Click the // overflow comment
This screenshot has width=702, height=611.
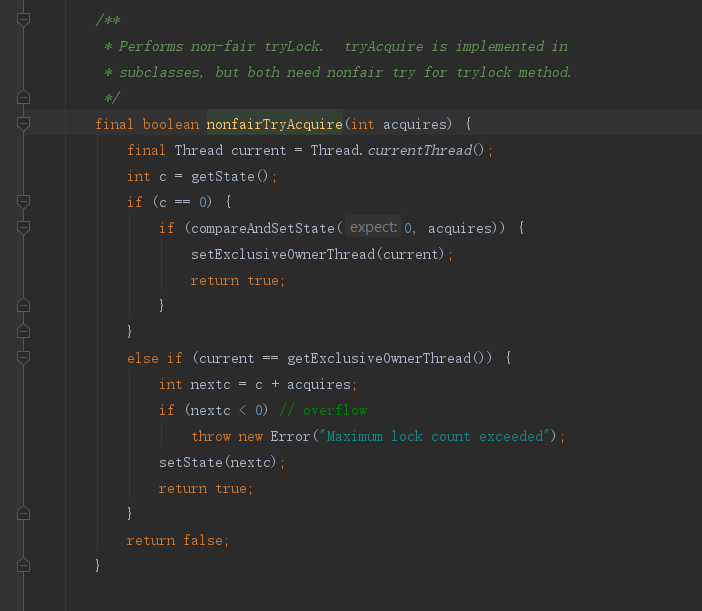coord(323,410)
